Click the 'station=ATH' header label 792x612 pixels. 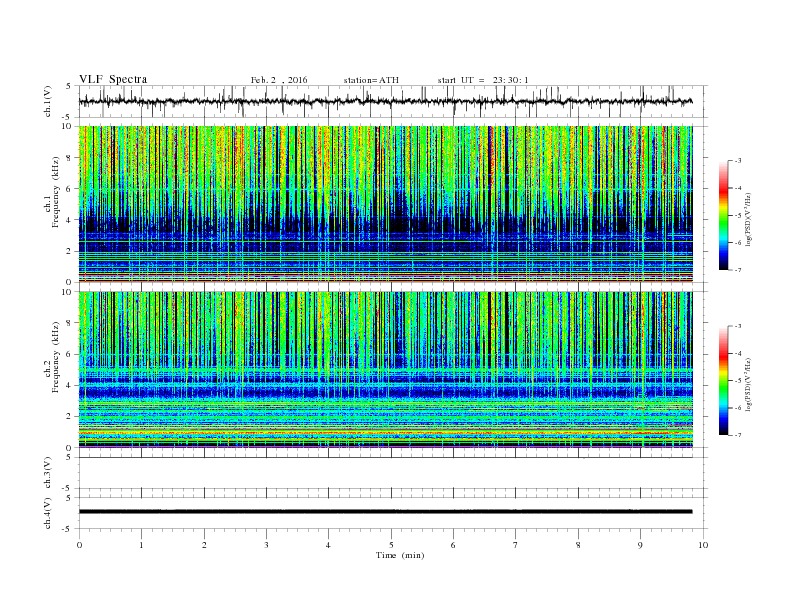point(371,80)
